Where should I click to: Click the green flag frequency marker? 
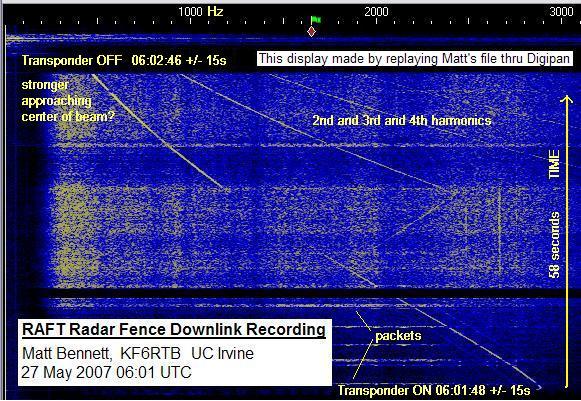315,20
